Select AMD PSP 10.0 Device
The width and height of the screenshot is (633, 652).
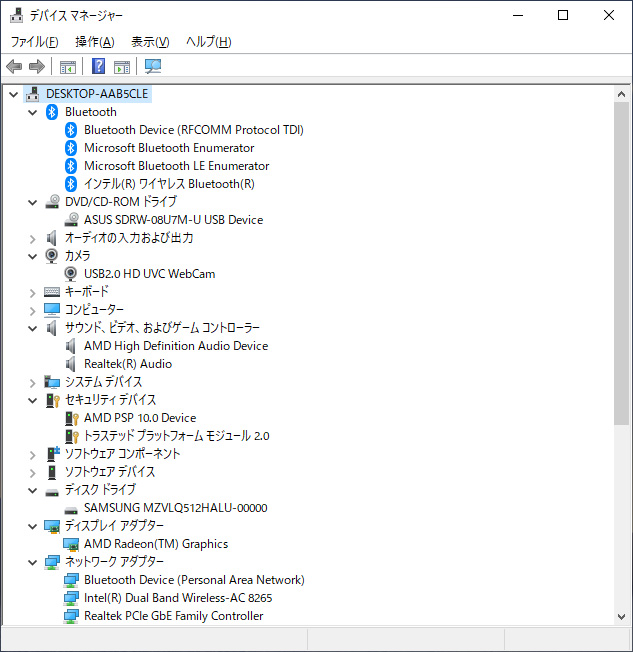click(x=140, y=418)
